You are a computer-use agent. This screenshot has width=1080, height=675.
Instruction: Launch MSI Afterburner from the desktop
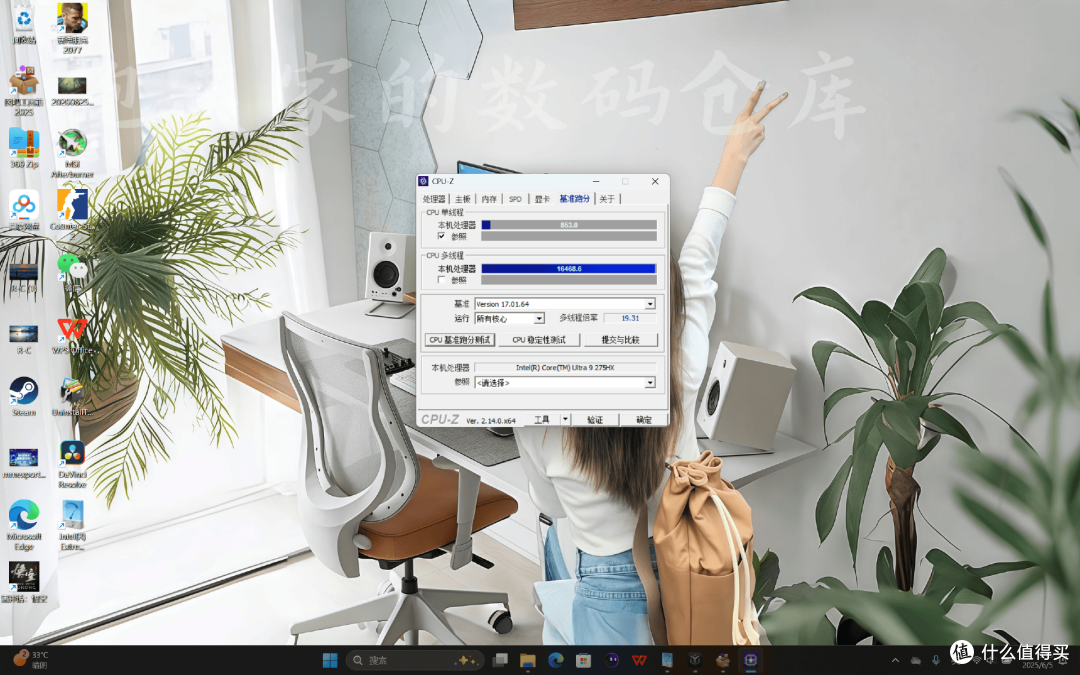tap(72, 153)
